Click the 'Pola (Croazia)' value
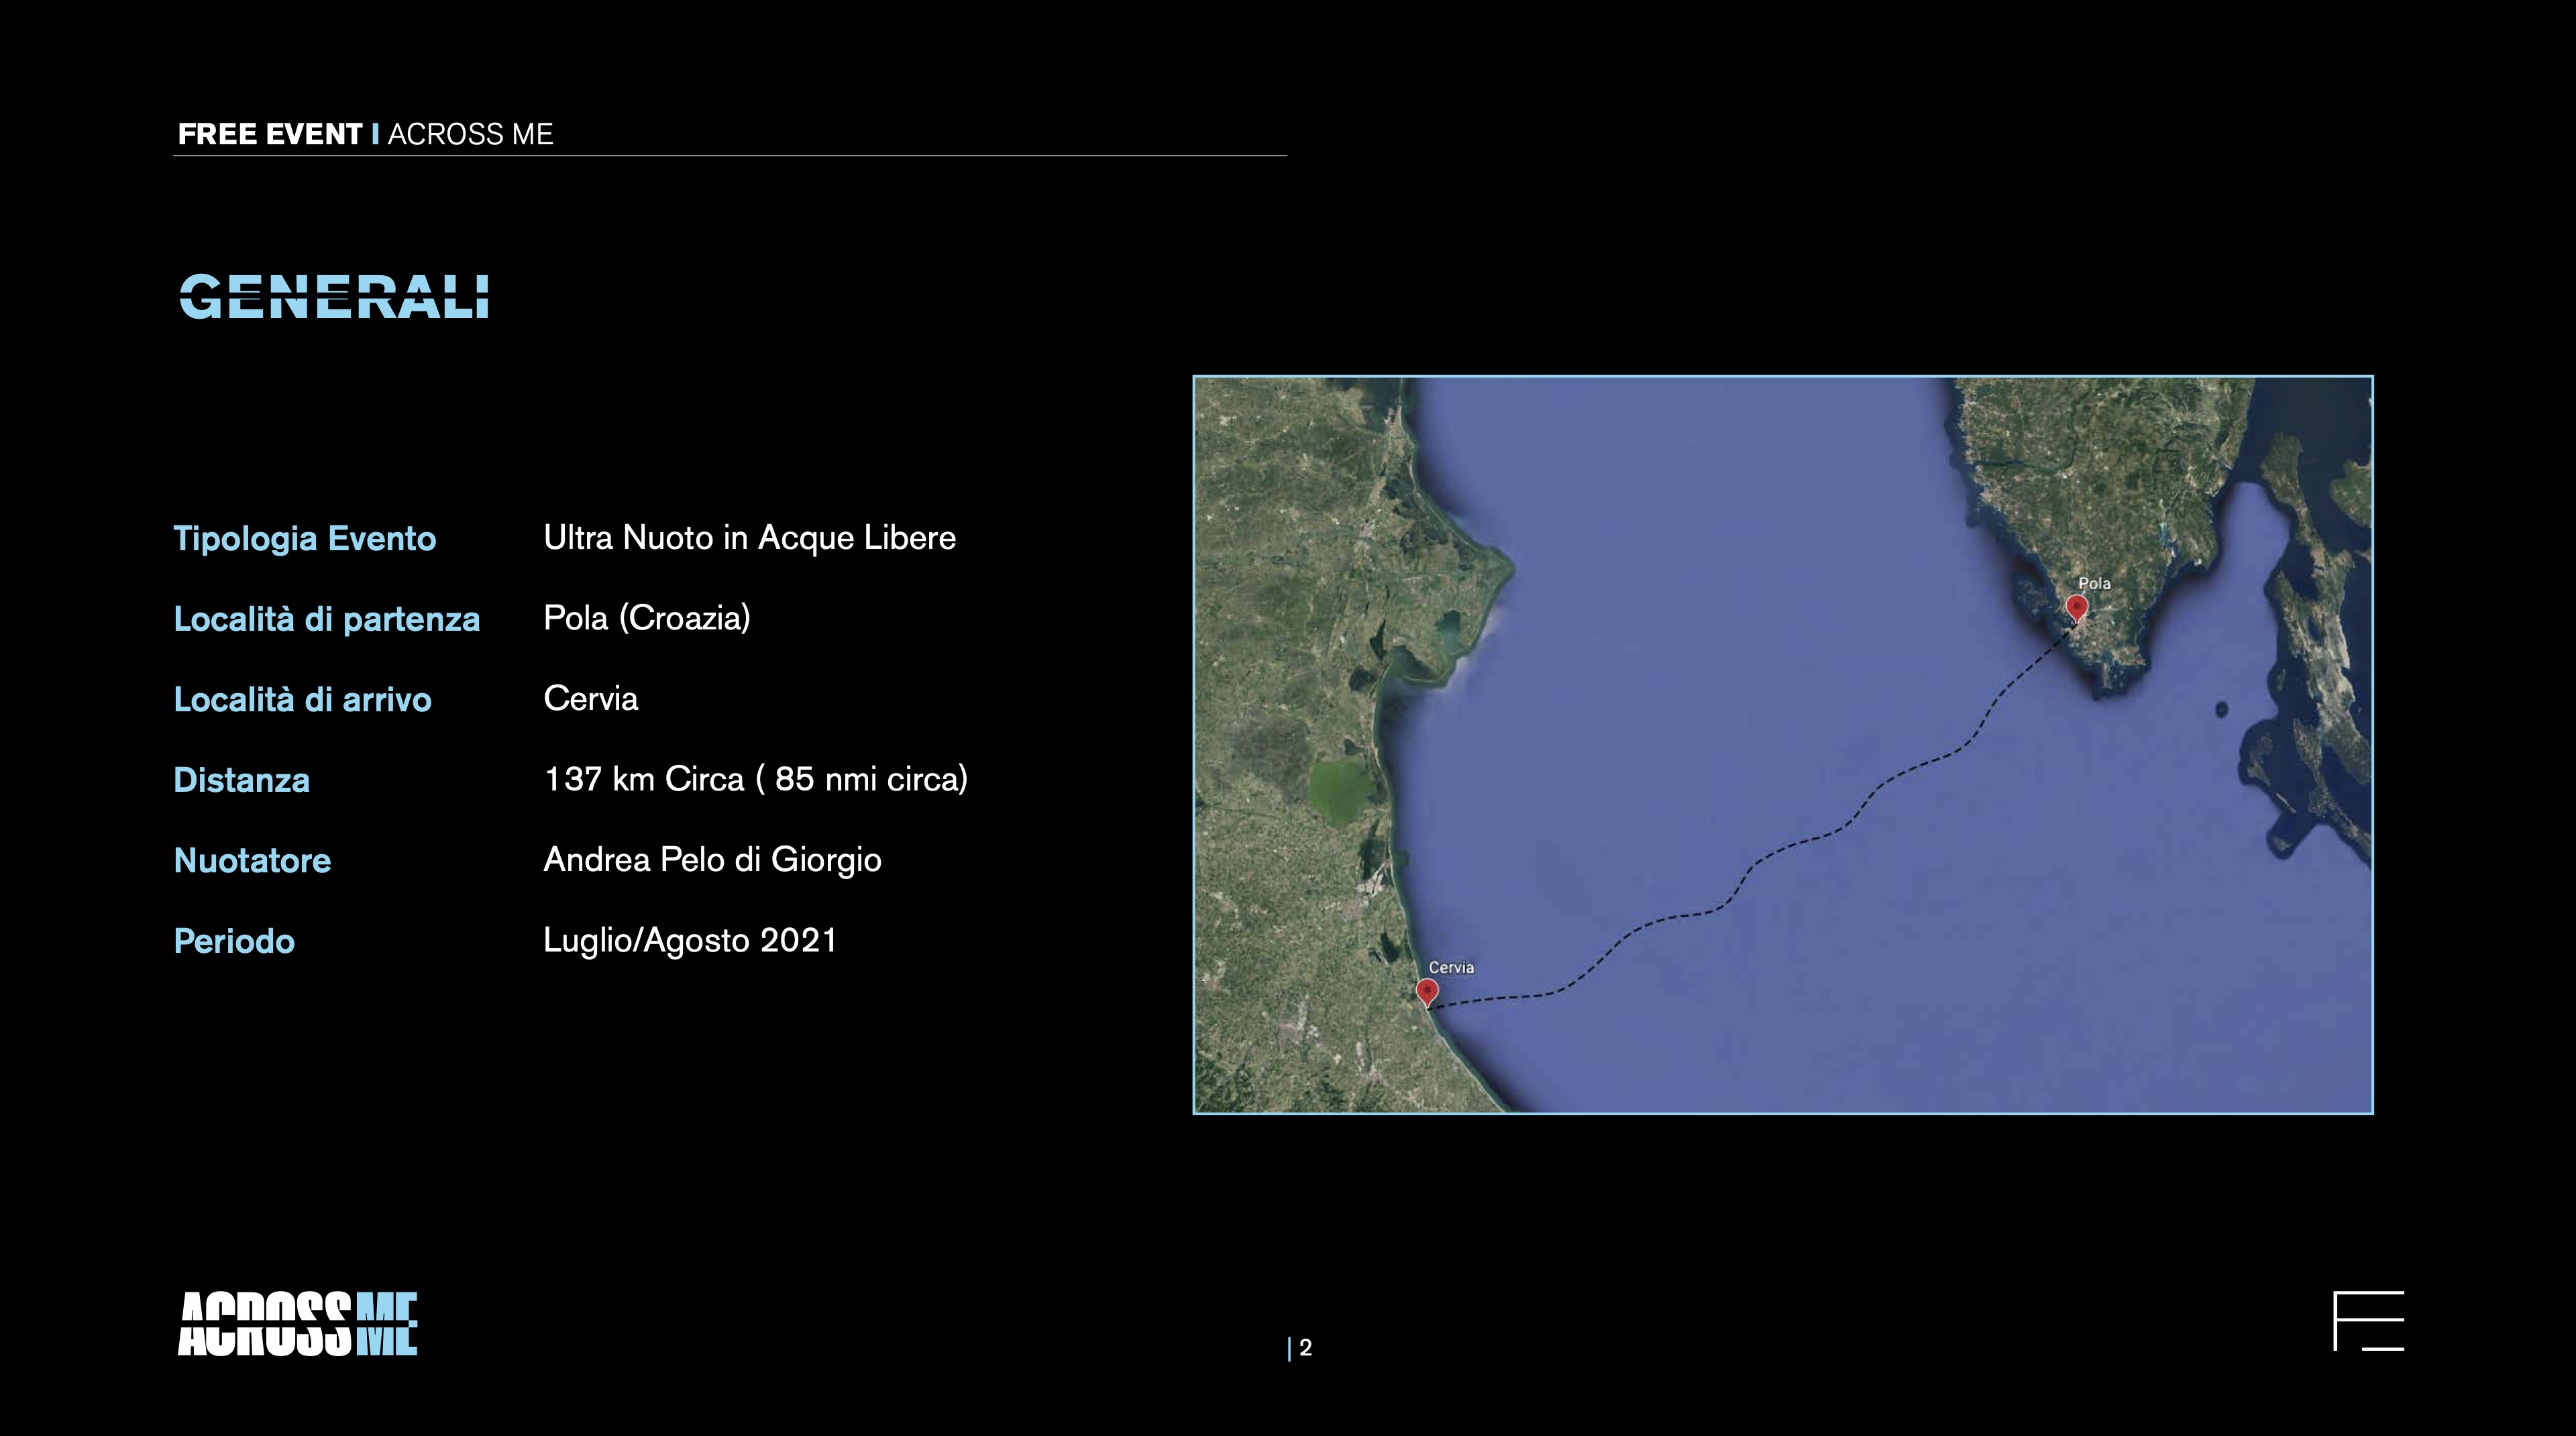 point(647,618)
